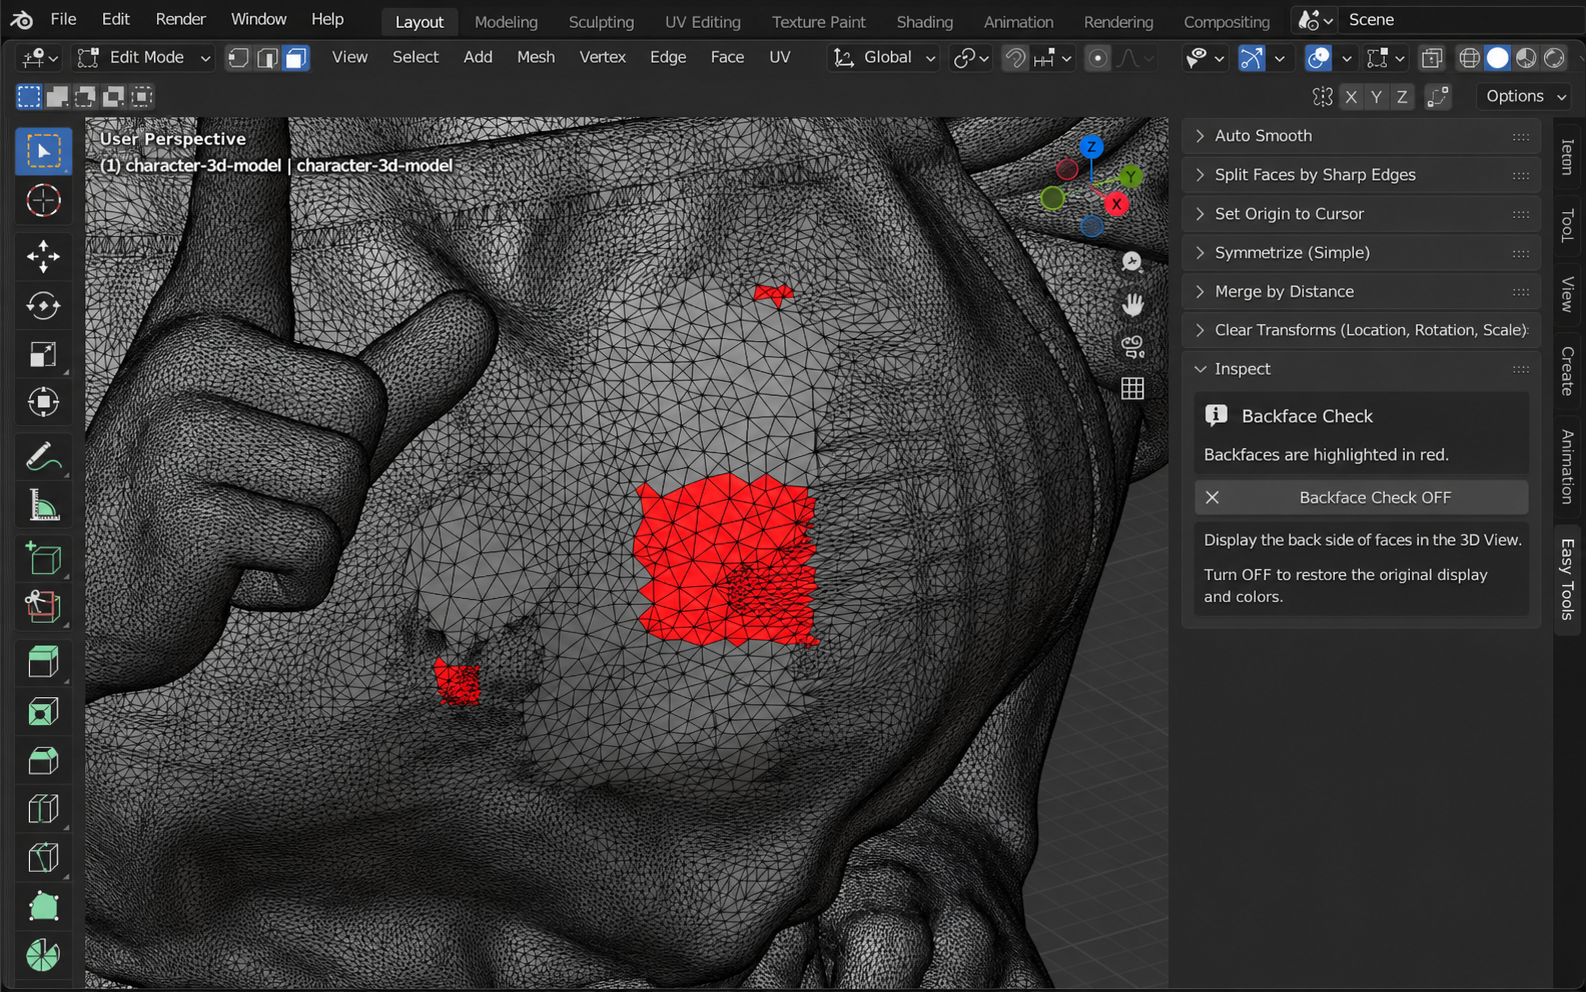Click the Scene name field

click(x=1460, y=20)
